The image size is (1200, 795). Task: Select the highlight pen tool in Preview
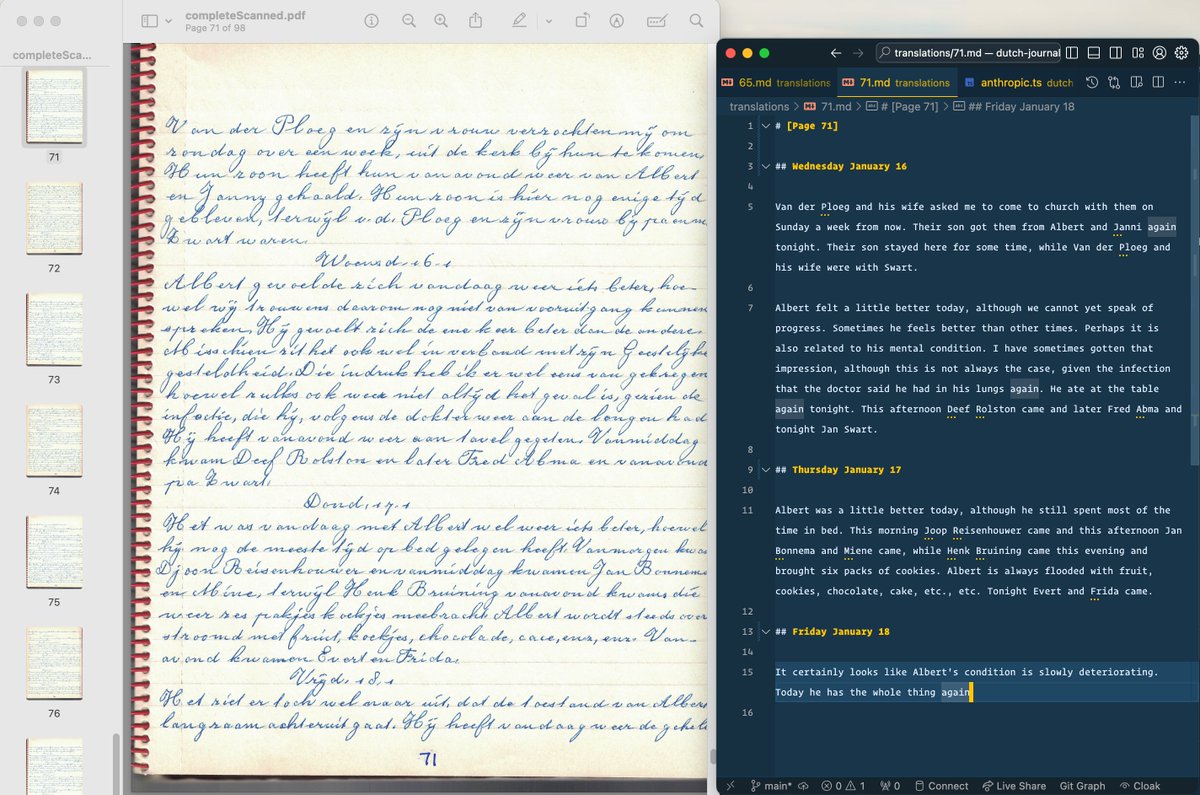519,21
